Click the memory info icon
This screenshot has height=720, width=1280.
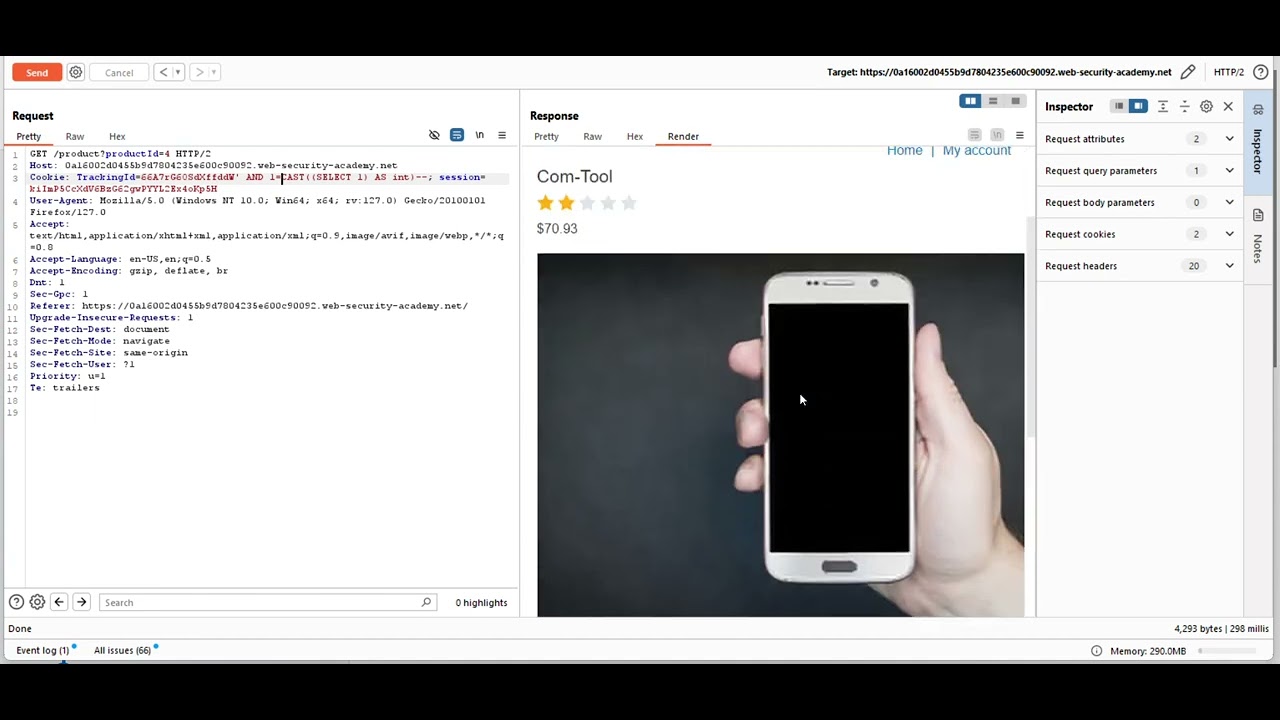pos(1096,651)
